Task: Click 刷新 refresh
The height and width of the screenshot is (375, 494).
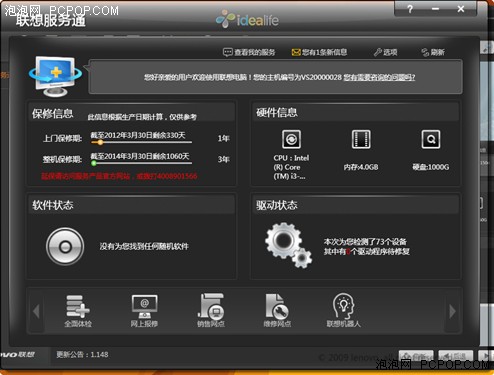Action: click(x=433, y=52)
